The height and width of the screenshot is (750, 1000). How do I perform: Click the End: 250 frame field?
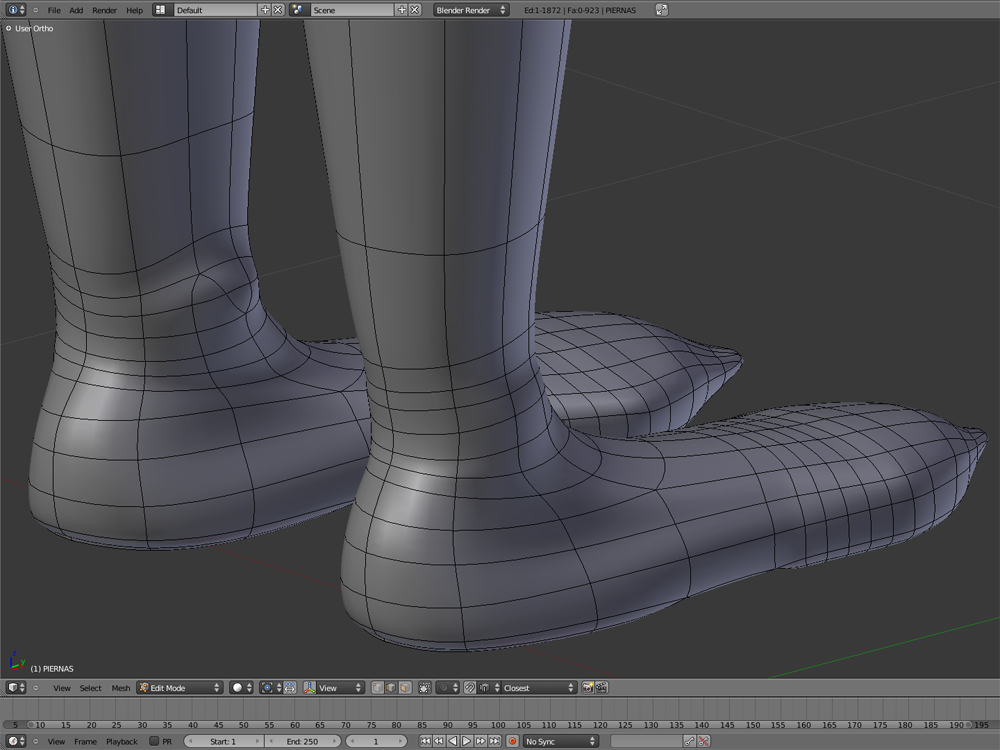(301, 741)
